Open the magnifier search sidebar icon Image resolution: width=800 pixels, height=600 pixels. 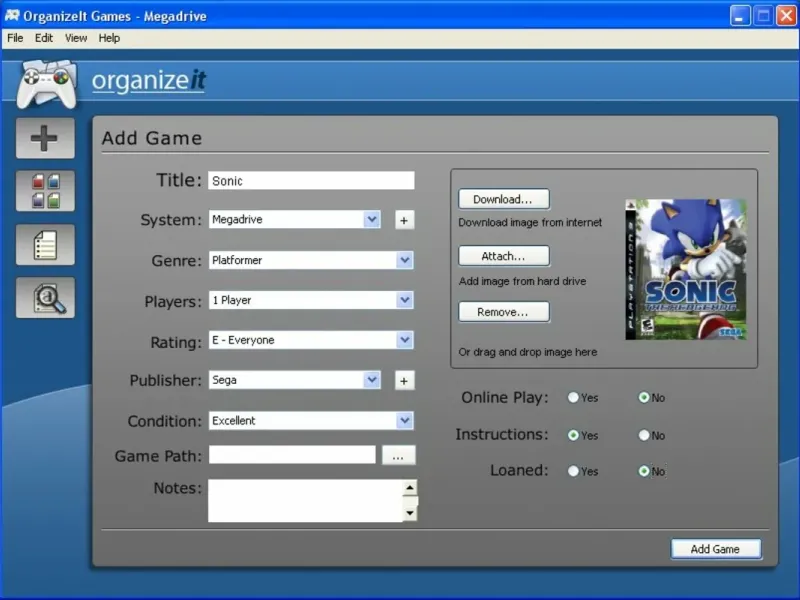(45, 298)
